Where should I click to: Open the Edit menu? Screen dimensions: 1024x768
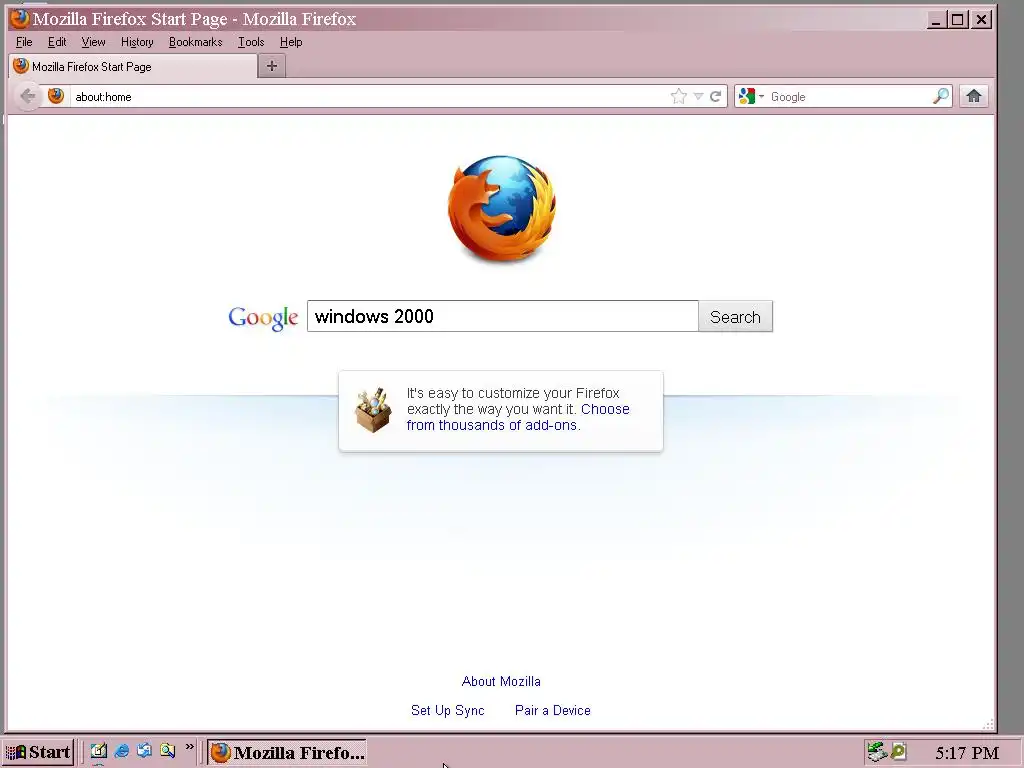pos(57,42)
